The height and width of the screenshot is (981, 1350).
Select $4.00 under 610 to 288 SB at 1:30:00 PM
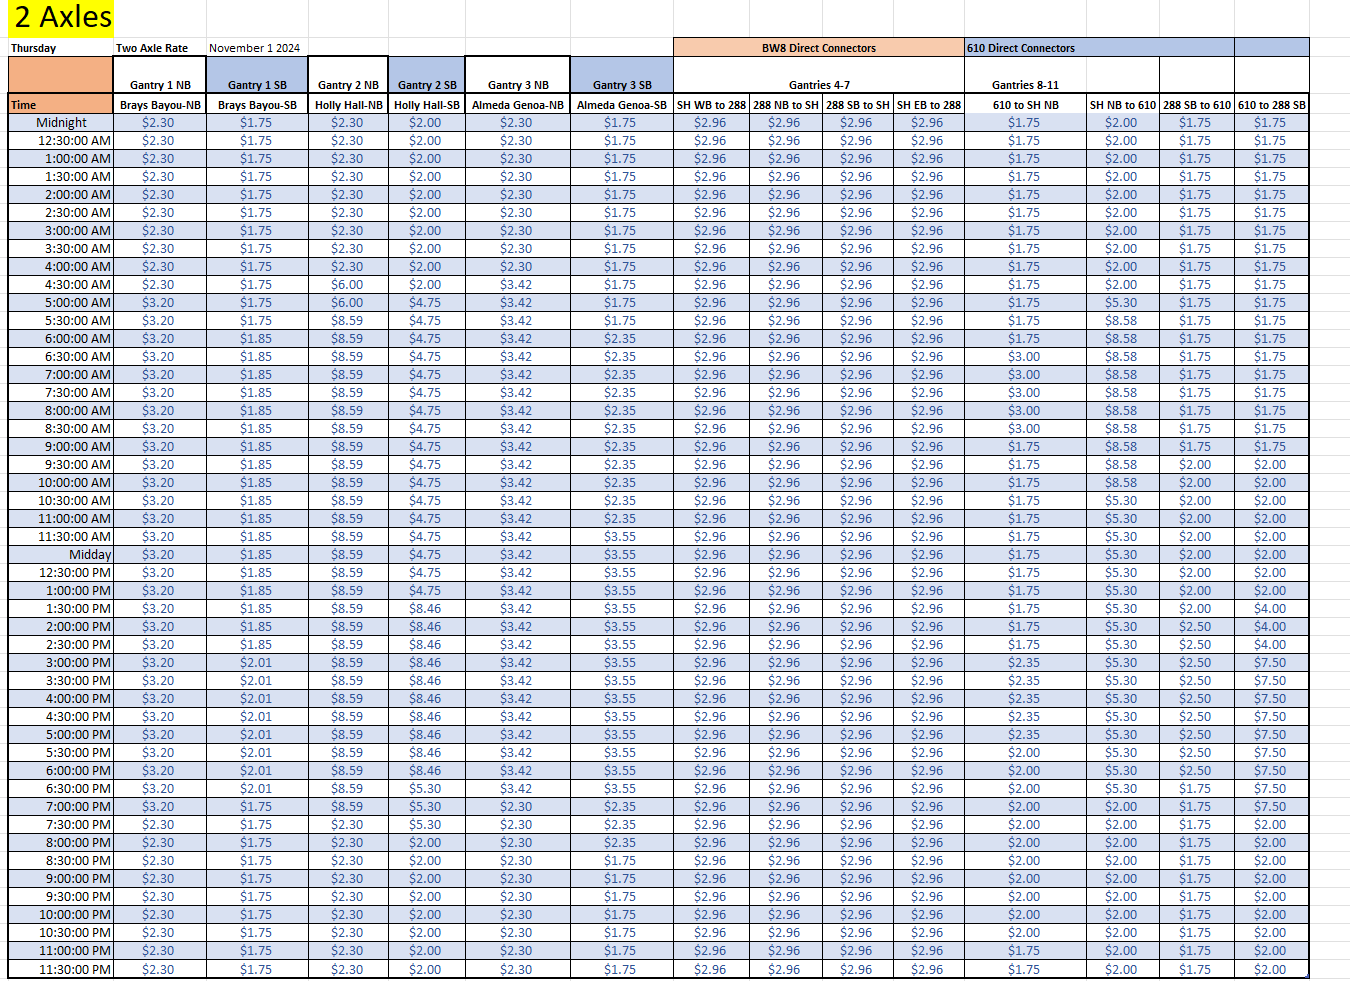click(1272, 608)
